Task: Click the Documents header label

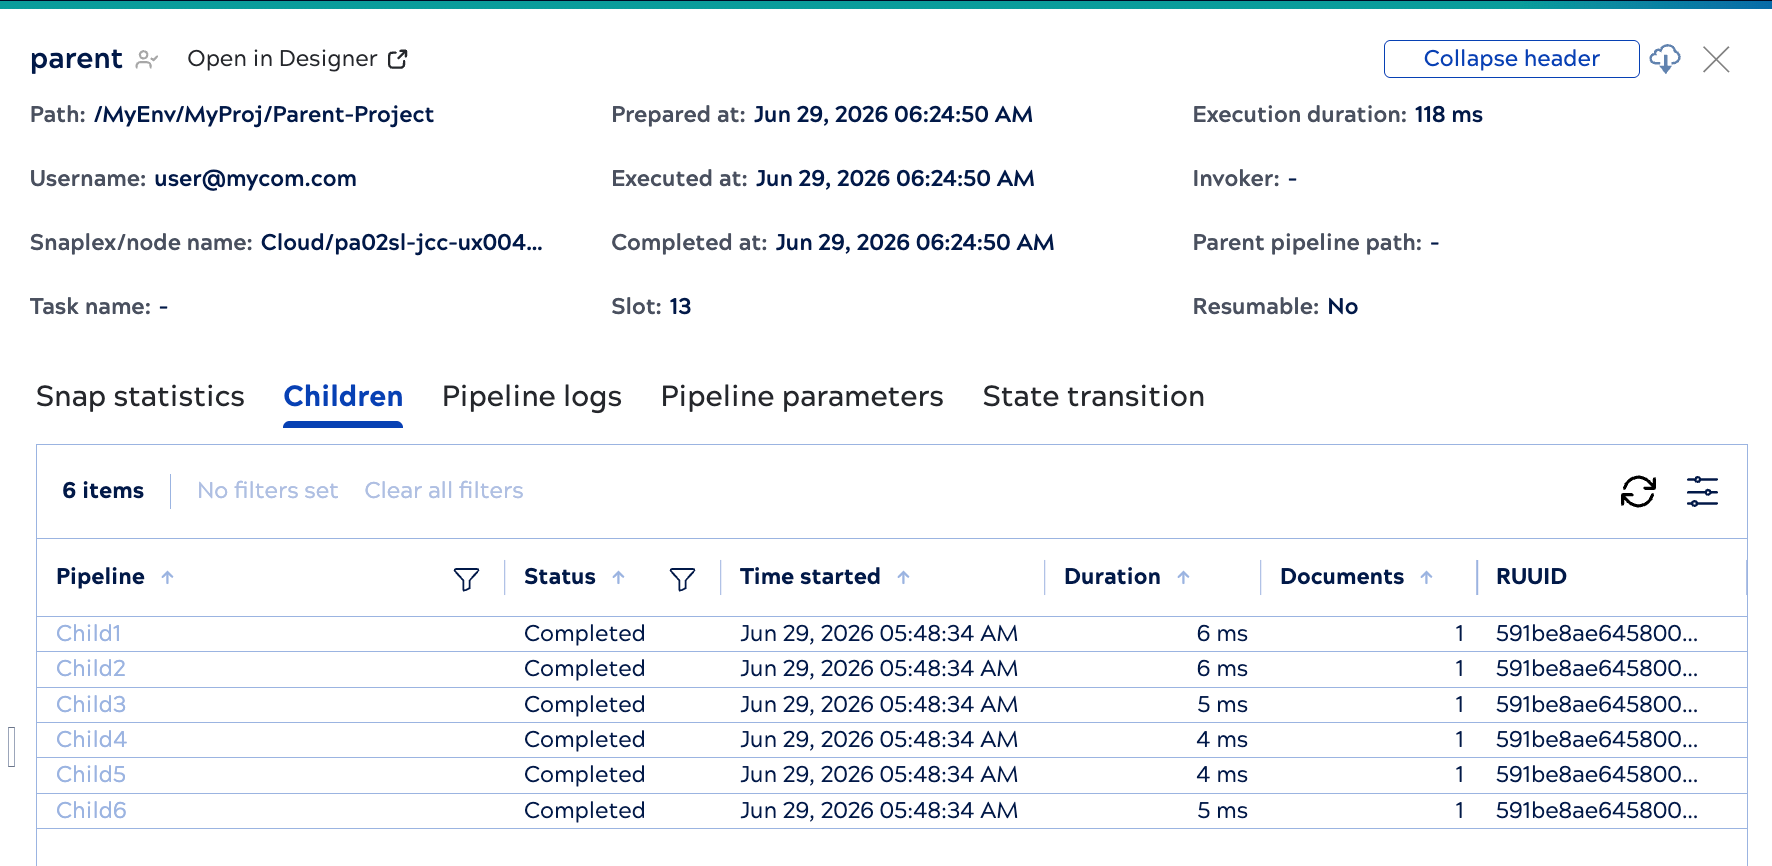Action: tap(1342, 577)
